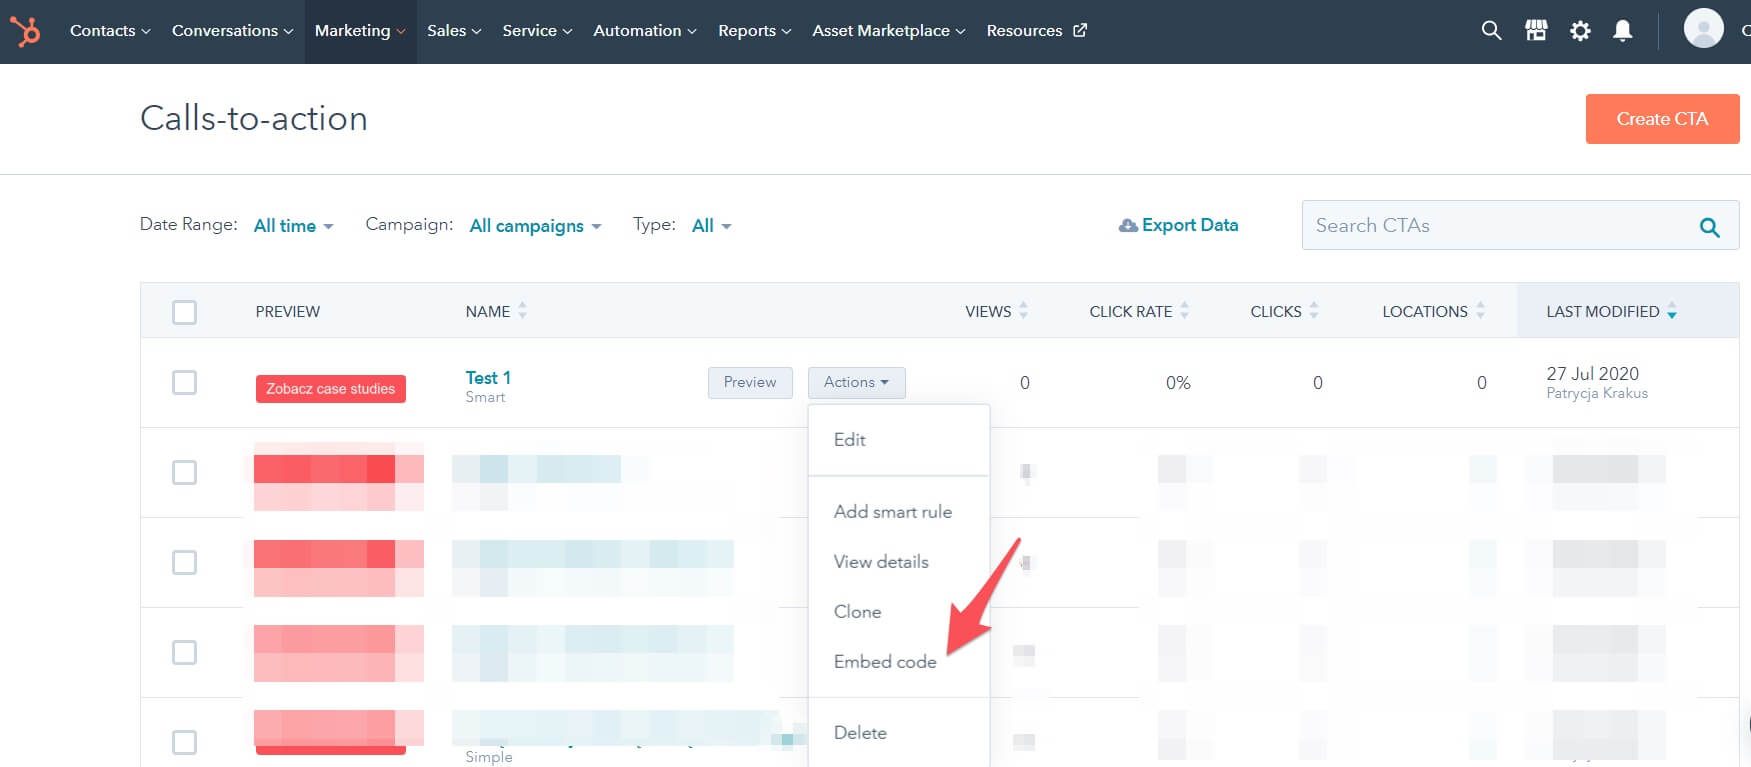Check the checkbox of the row labeled Simple

pyautogui.click(x=184, y=742)
